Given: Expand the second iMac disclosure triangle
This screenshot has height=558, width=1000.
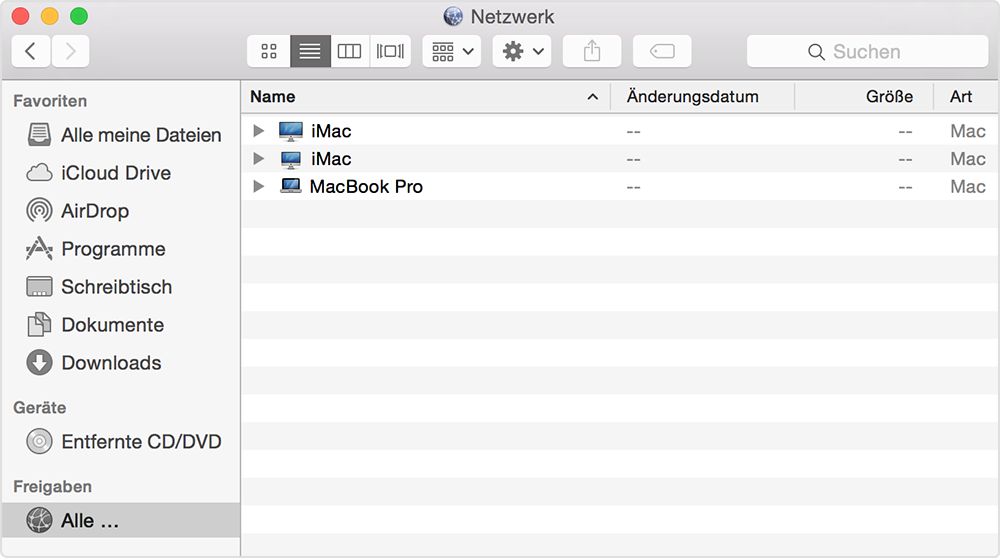Looking at the screenshot, I should click(258, 158).
